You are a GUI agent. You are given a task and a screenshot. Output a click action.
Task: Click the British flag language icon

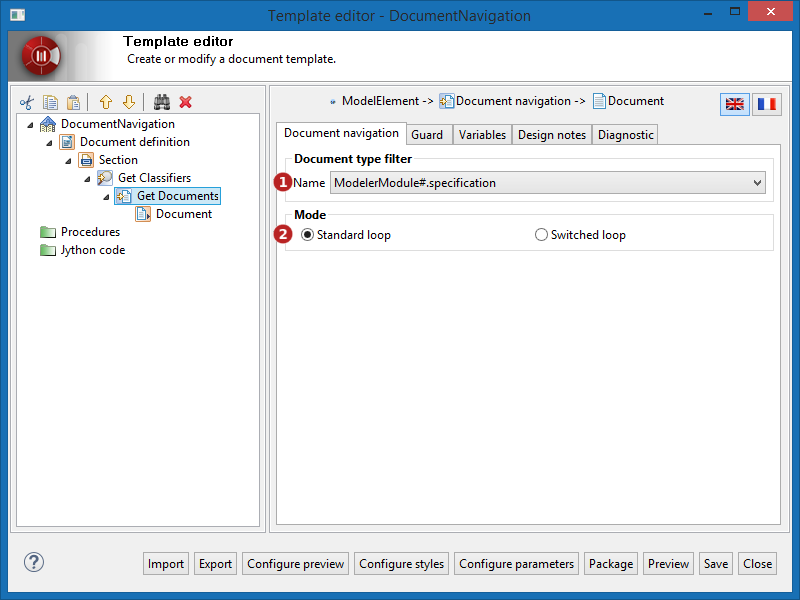tap(735, 103)
